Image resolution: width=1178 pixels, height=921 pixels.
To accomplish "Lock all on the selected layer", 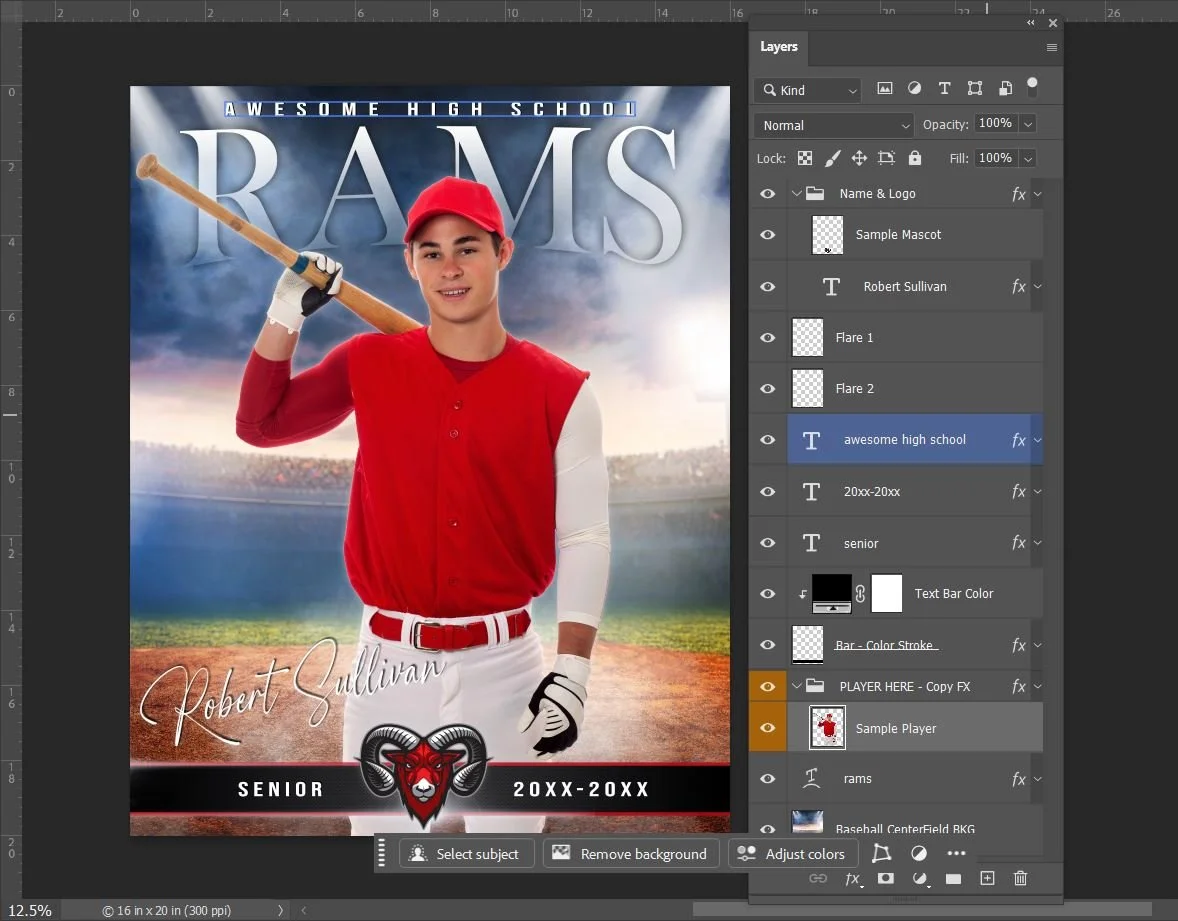I will (915, 158).
